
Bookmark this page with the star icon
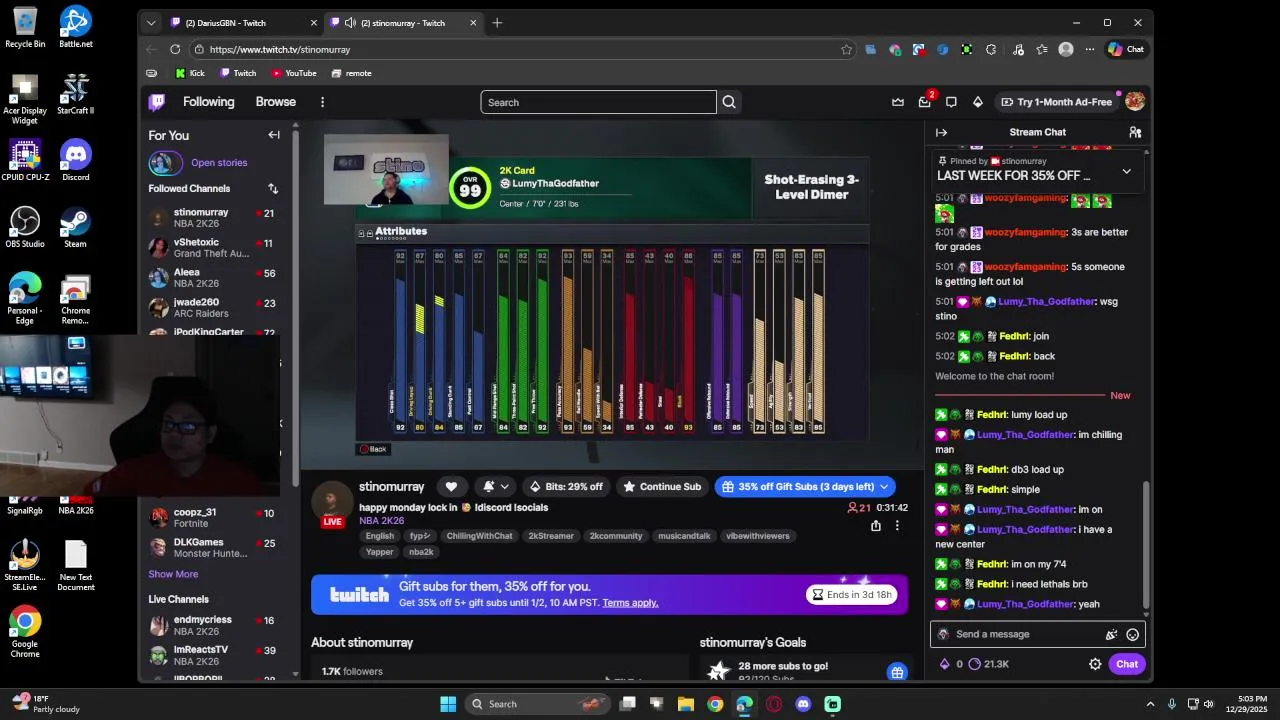[x=847, y=49]
